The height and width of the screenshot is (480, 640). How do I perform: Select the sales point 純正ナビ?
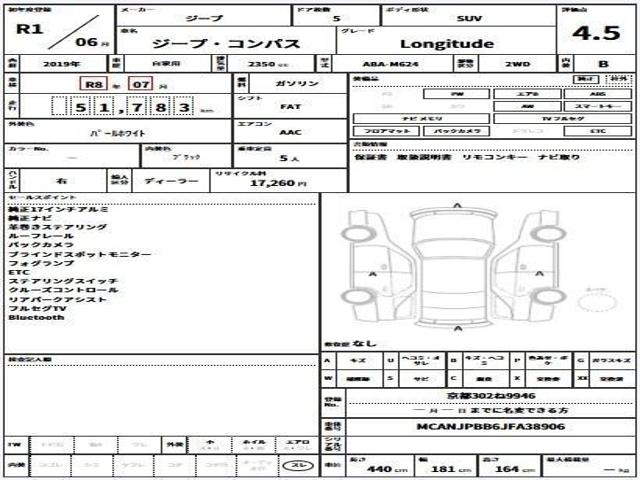click(x=30, y=218)
